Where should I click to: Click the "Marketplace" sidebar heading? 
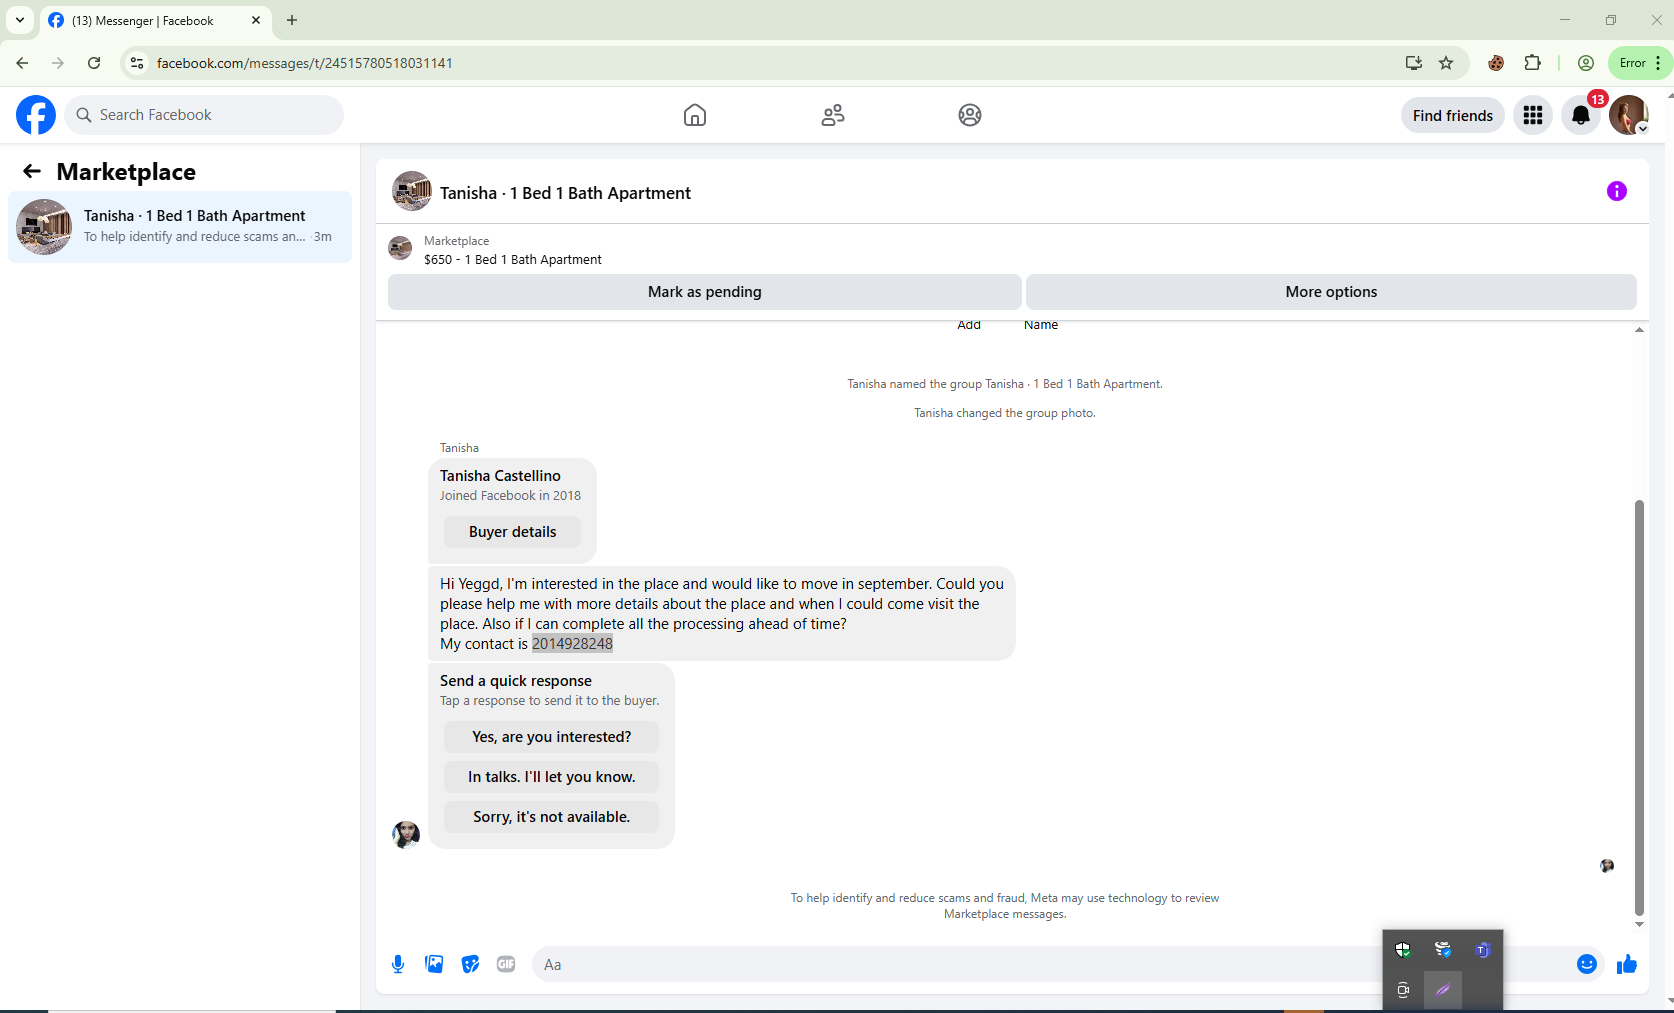tap(126, 172)
